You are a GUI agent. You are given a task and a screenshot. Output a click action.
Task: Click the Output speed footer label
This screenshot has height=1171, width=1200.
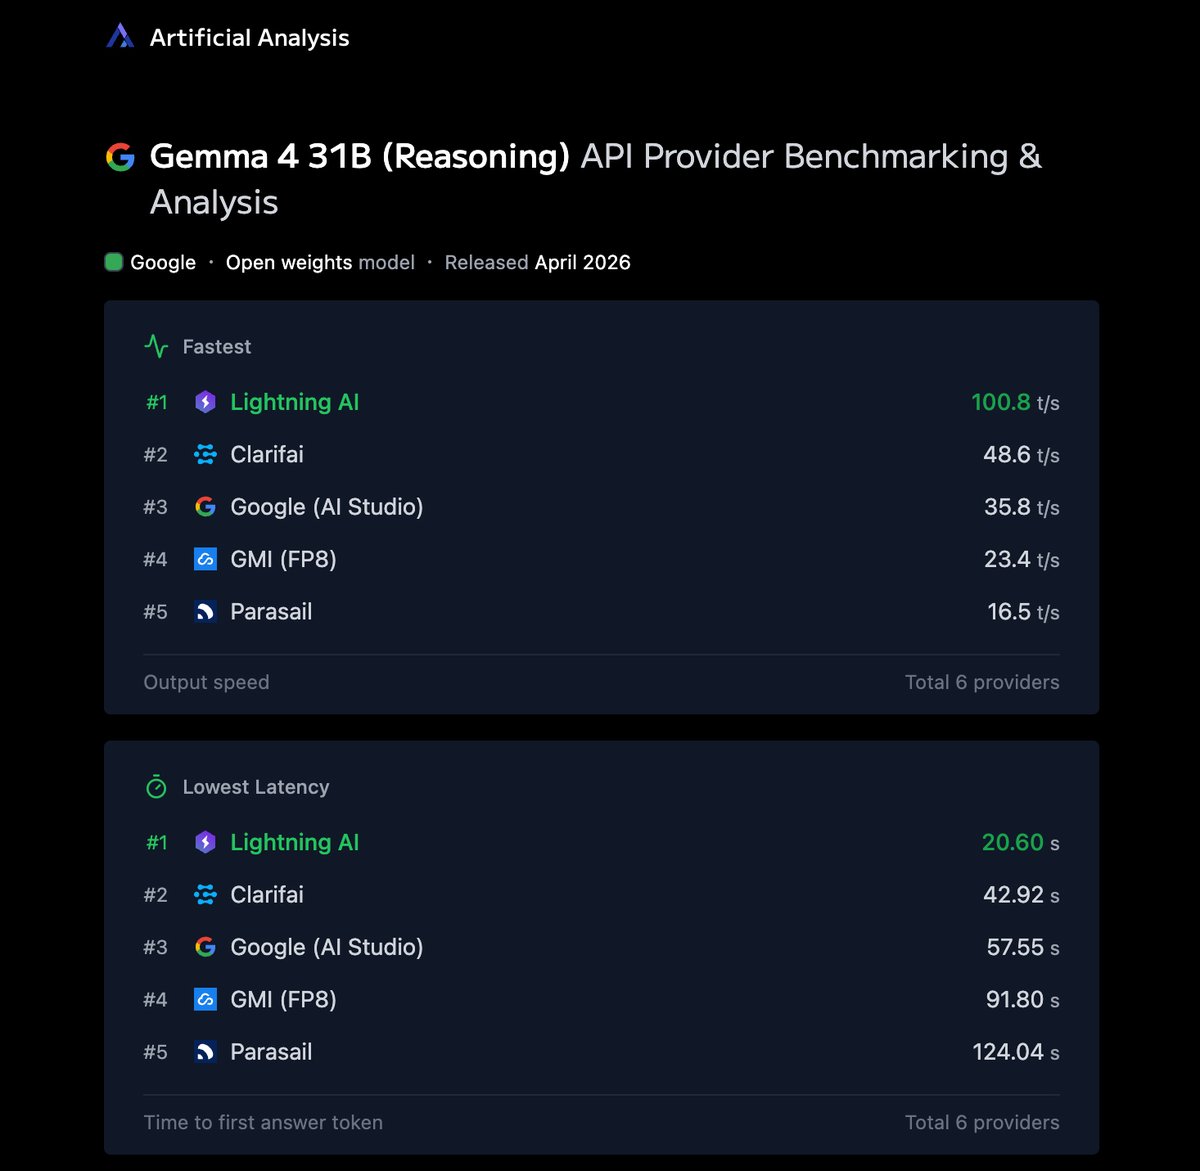pos(206,682)
